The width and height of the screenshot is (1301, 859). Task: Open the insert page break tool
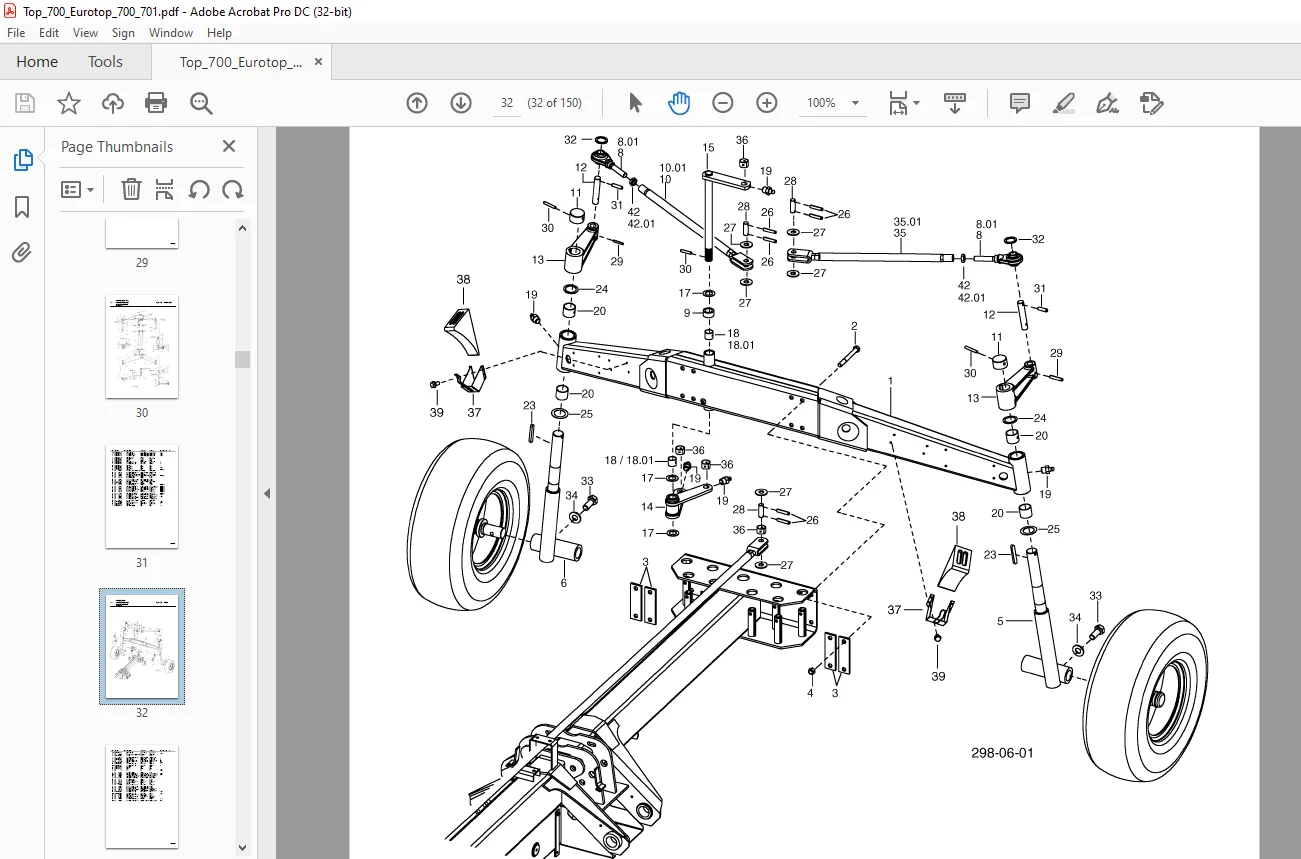[165, 189]
